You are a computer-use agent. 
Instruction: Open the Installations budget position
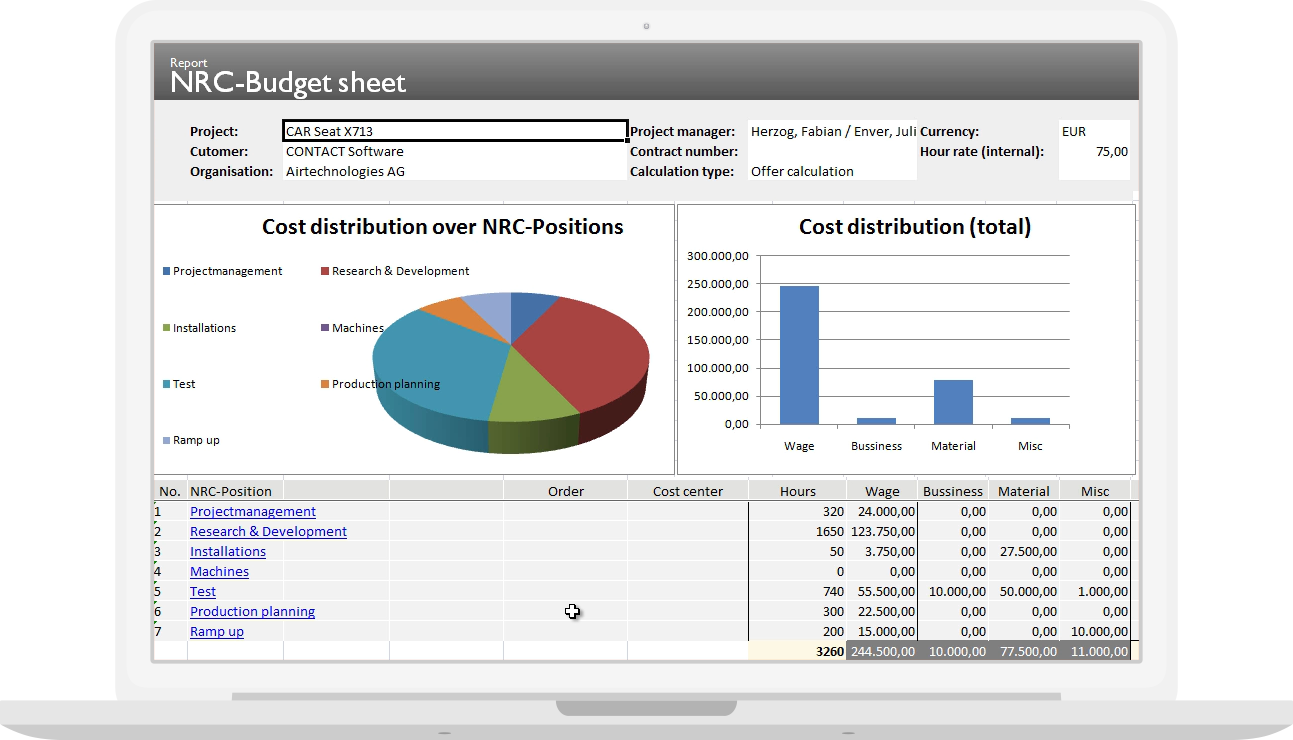click(x=227, y=551)
